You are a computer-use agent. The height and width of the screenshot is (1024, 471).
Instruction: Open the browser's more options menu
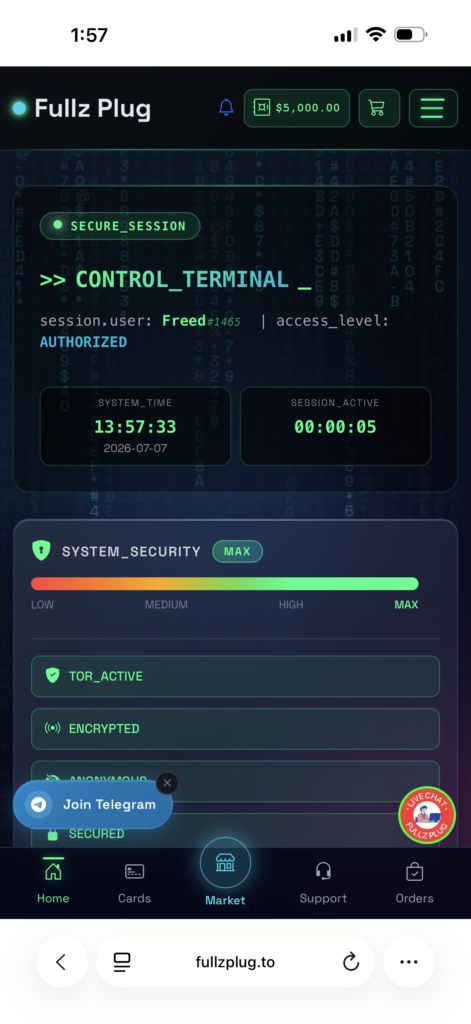tap(409, 961)
